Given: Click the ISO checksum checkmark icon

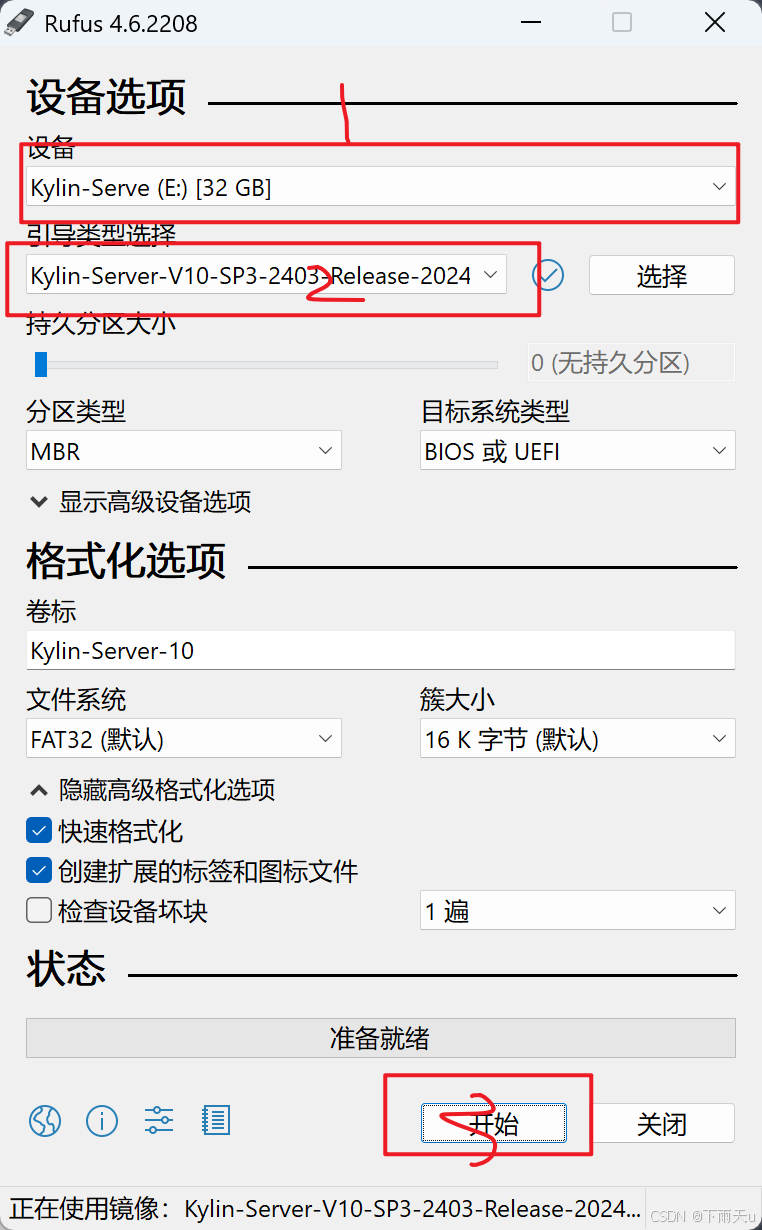Looking at the screenshot, I should 548,275.
